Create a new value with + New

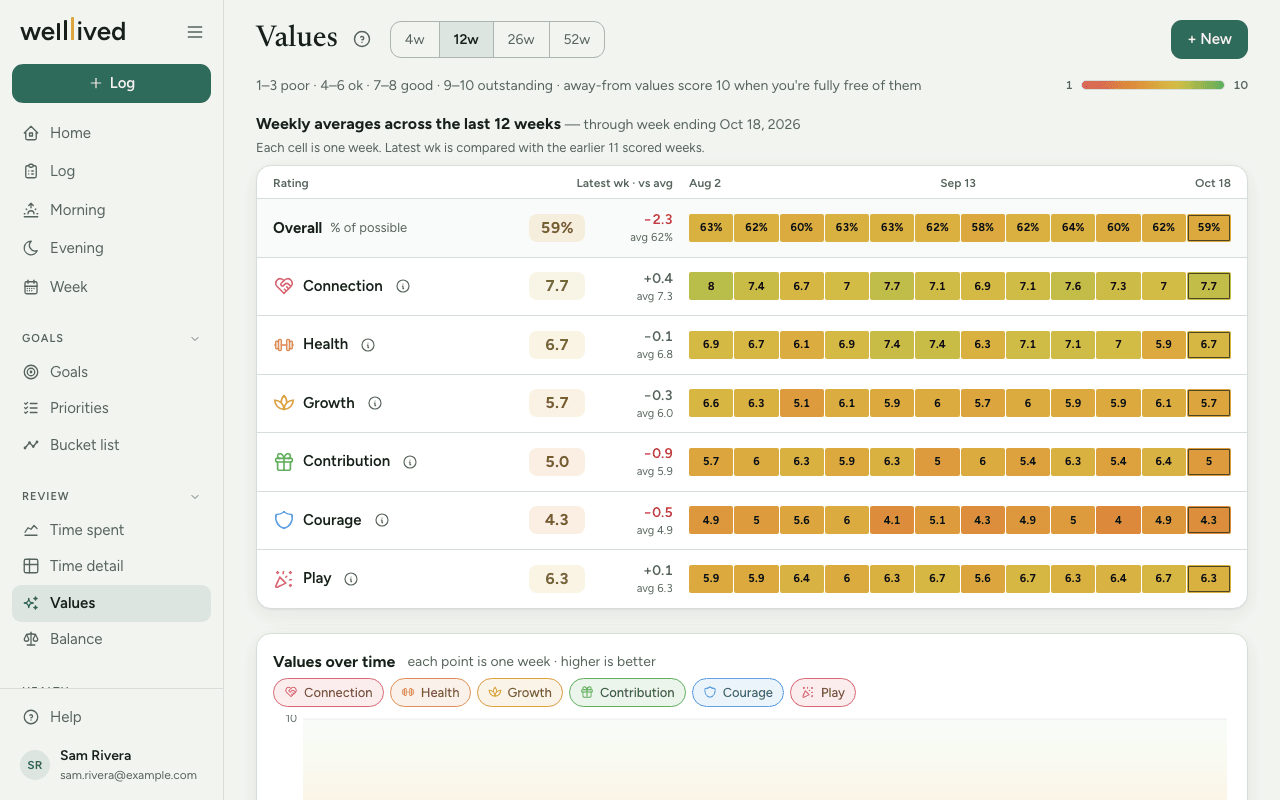(1209, 39)
